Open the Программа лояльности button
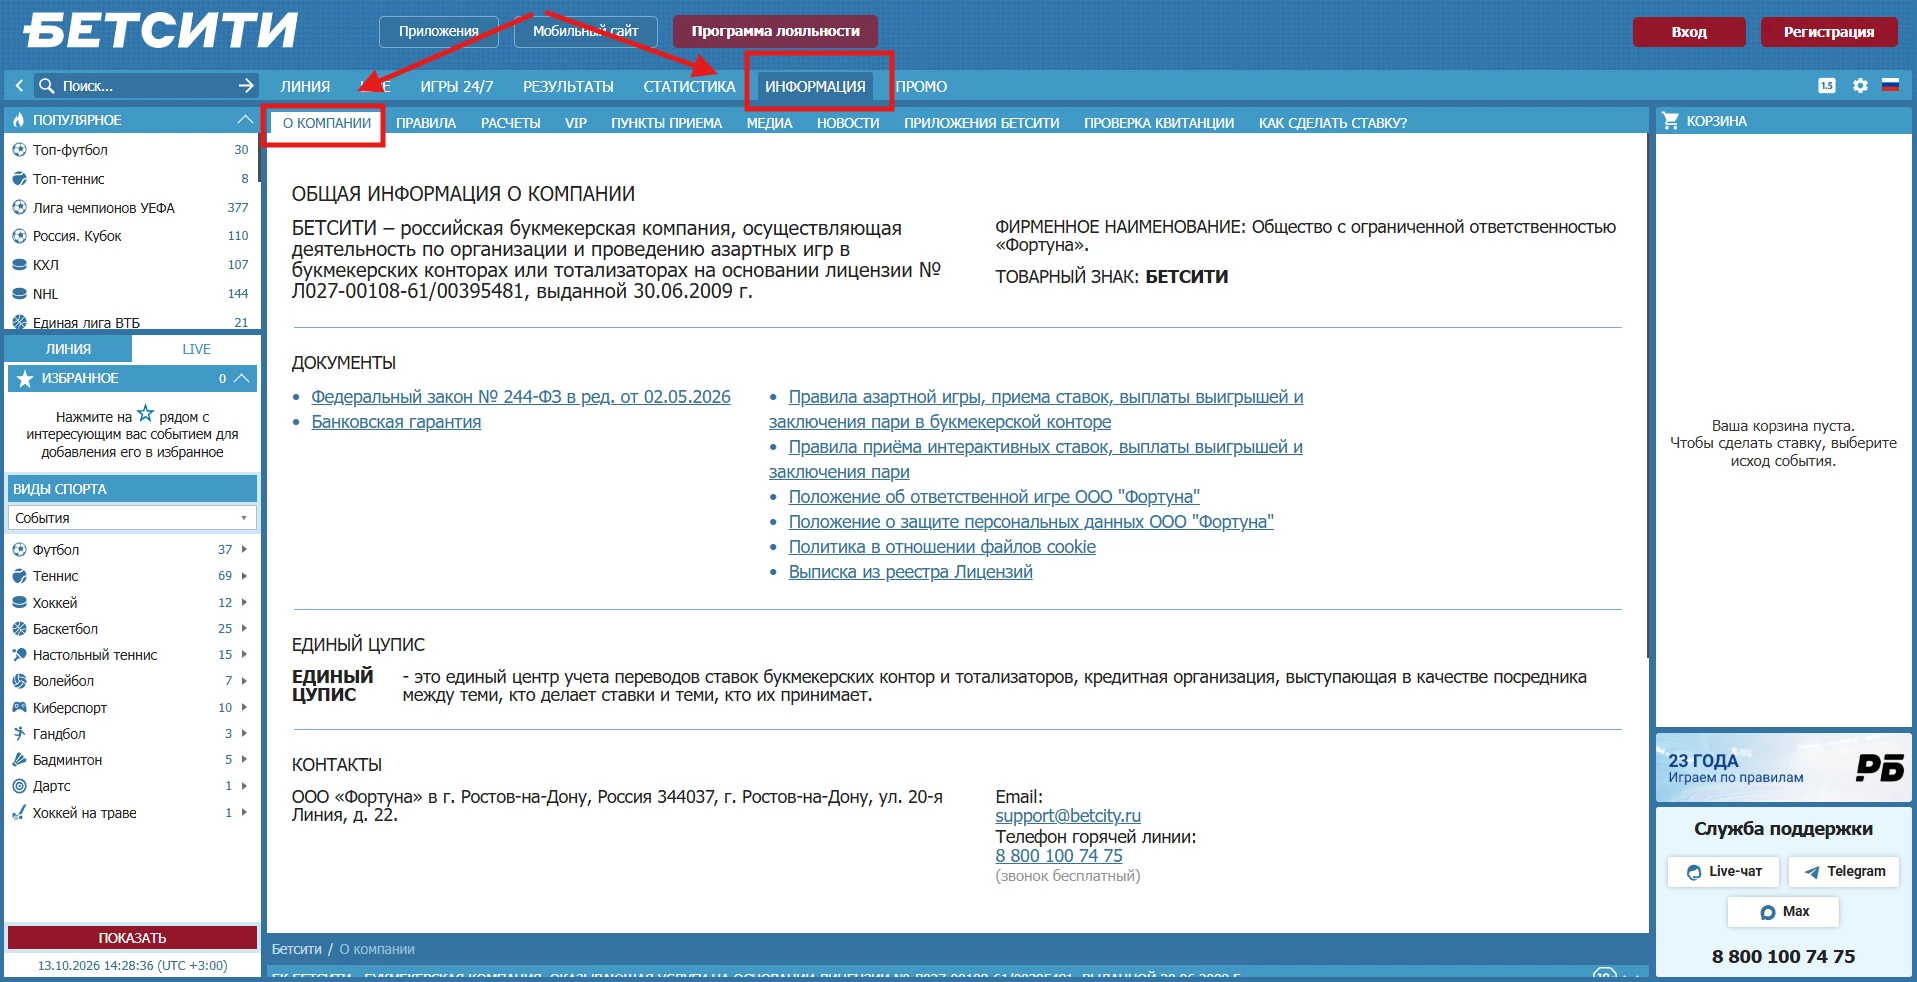The image size is (1917, 982). coord(775,31)
